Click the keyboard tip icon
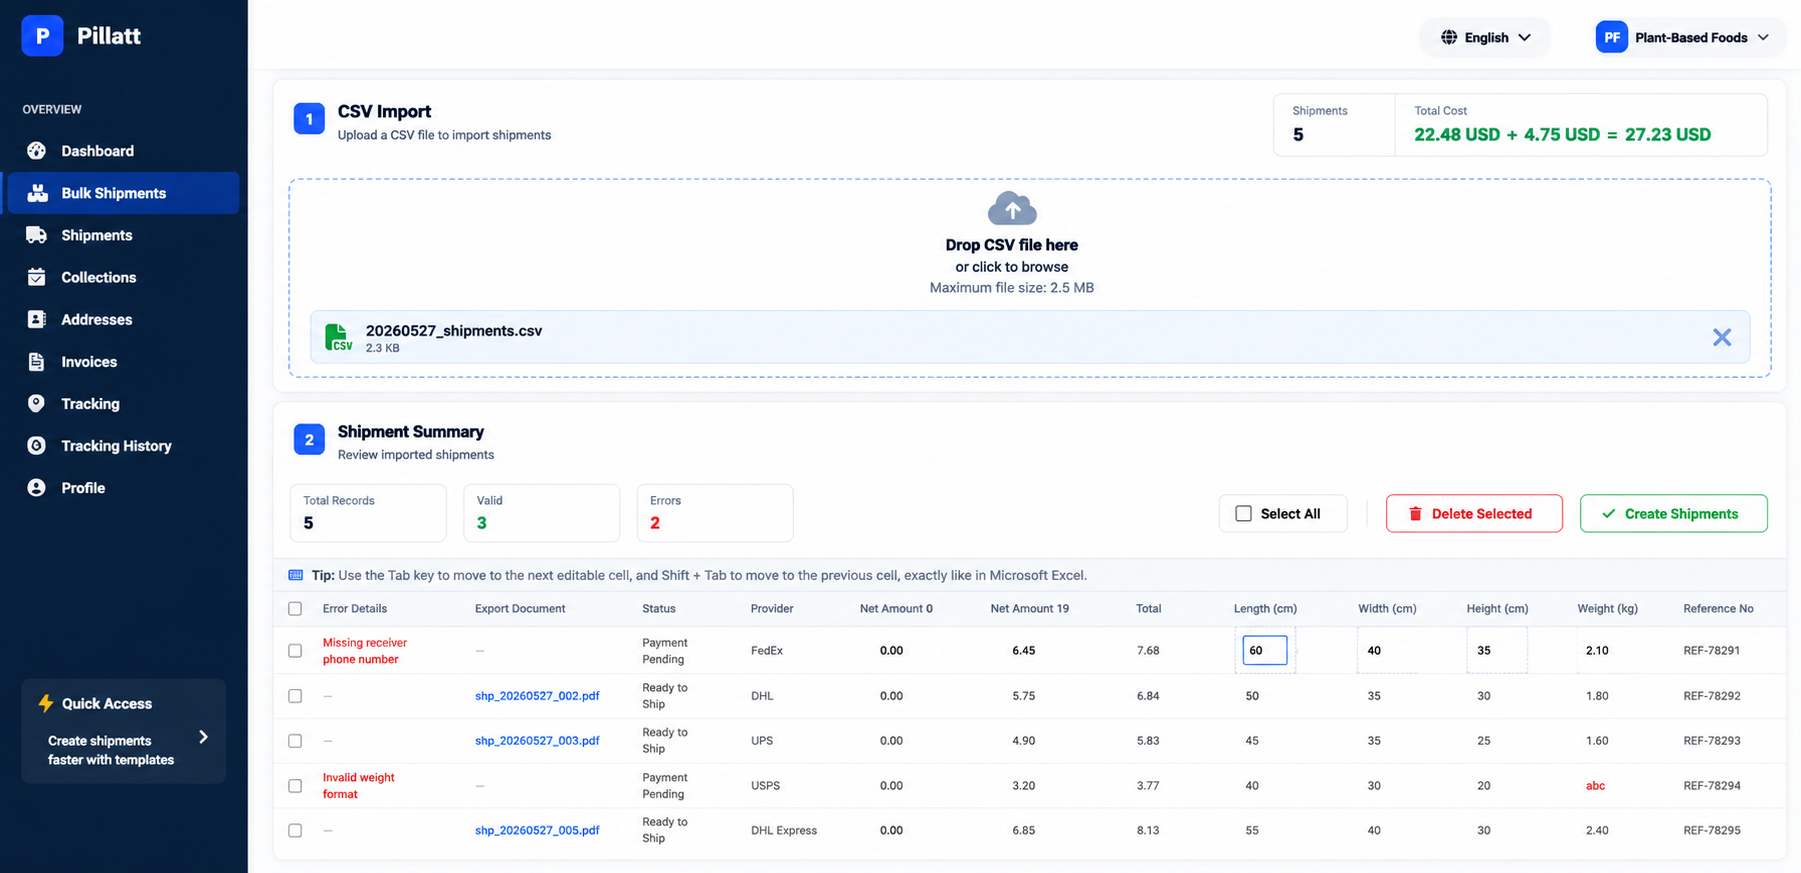Image resolution: width=1801 pixels, height=873 pixels. (296, 575)
